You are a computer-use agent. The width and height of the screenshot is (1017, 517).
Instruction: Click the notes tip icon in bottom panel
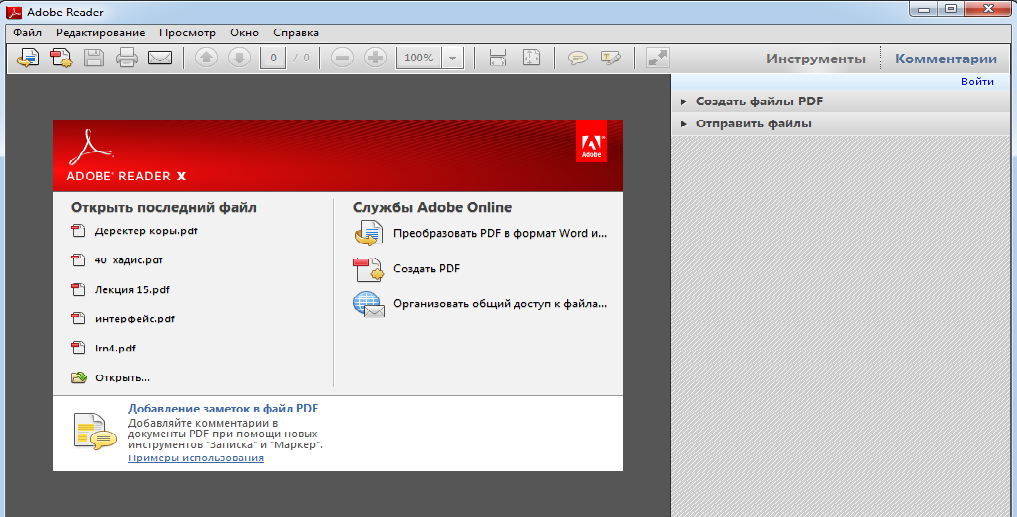[x=95, y=431]
